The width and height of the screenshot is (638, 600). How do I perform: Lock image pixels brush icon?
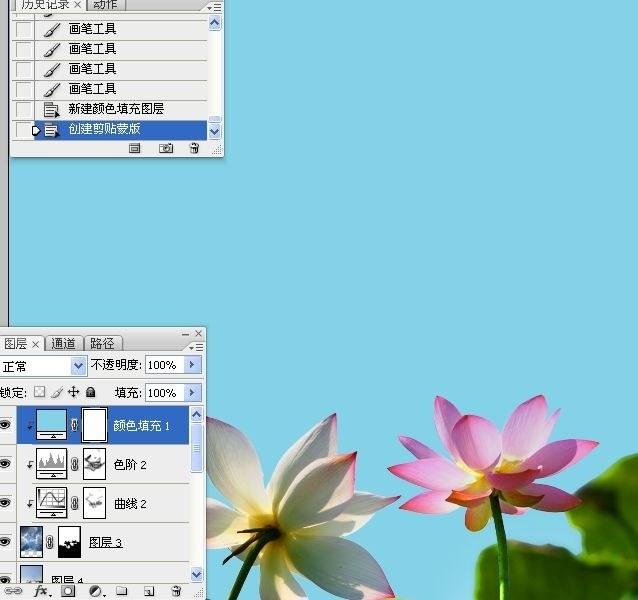tap(57, 392)
